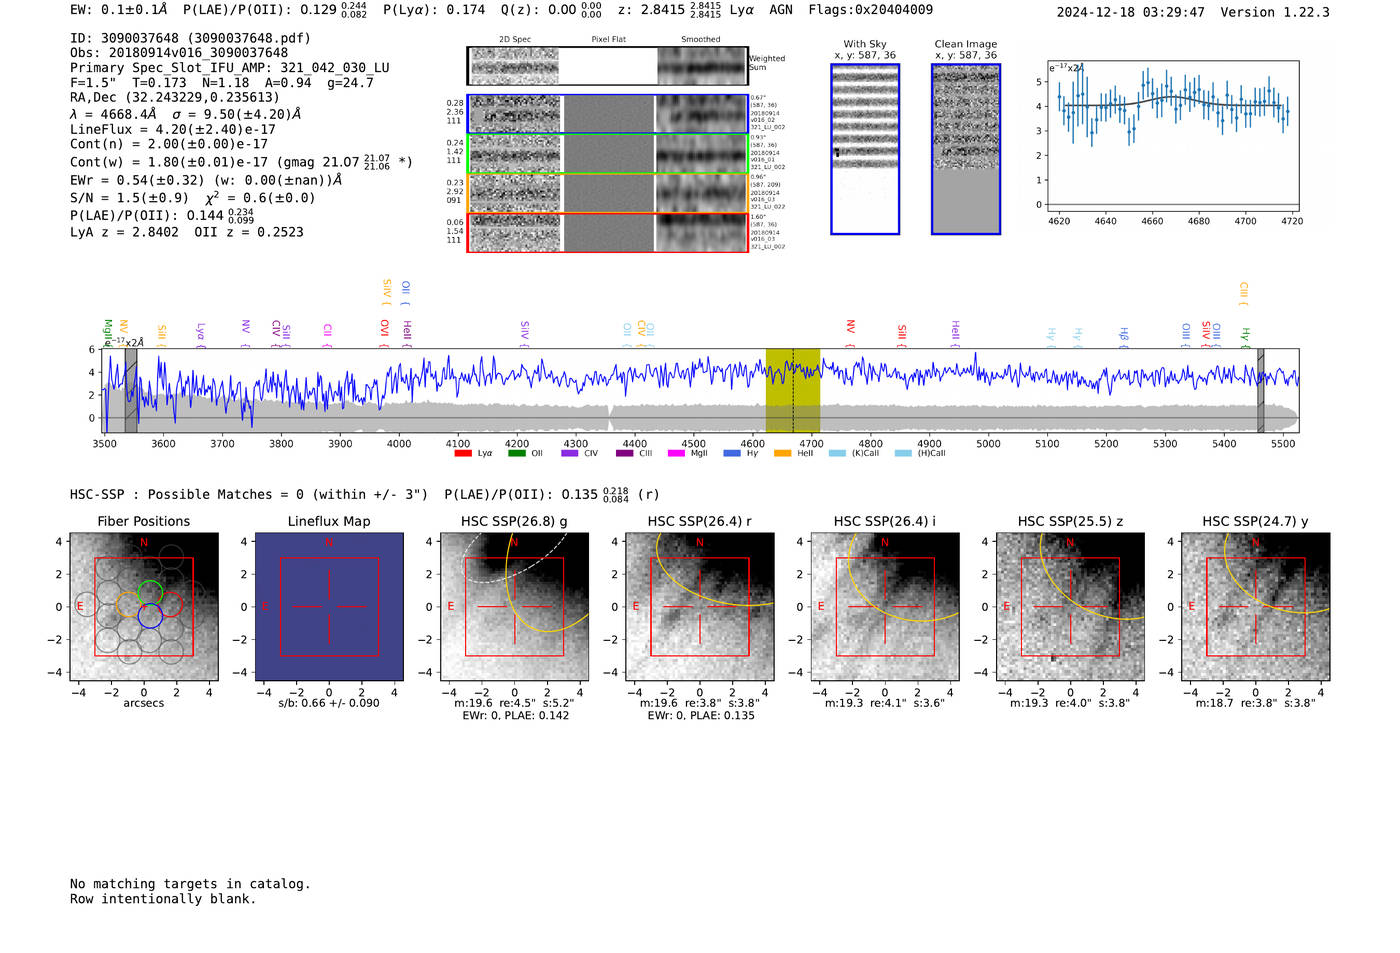This screenshot has width=1400, height=953.
Task: Select the s/b: 0.66 +/- 0.090 label
Action: click(x=329, y=703)
